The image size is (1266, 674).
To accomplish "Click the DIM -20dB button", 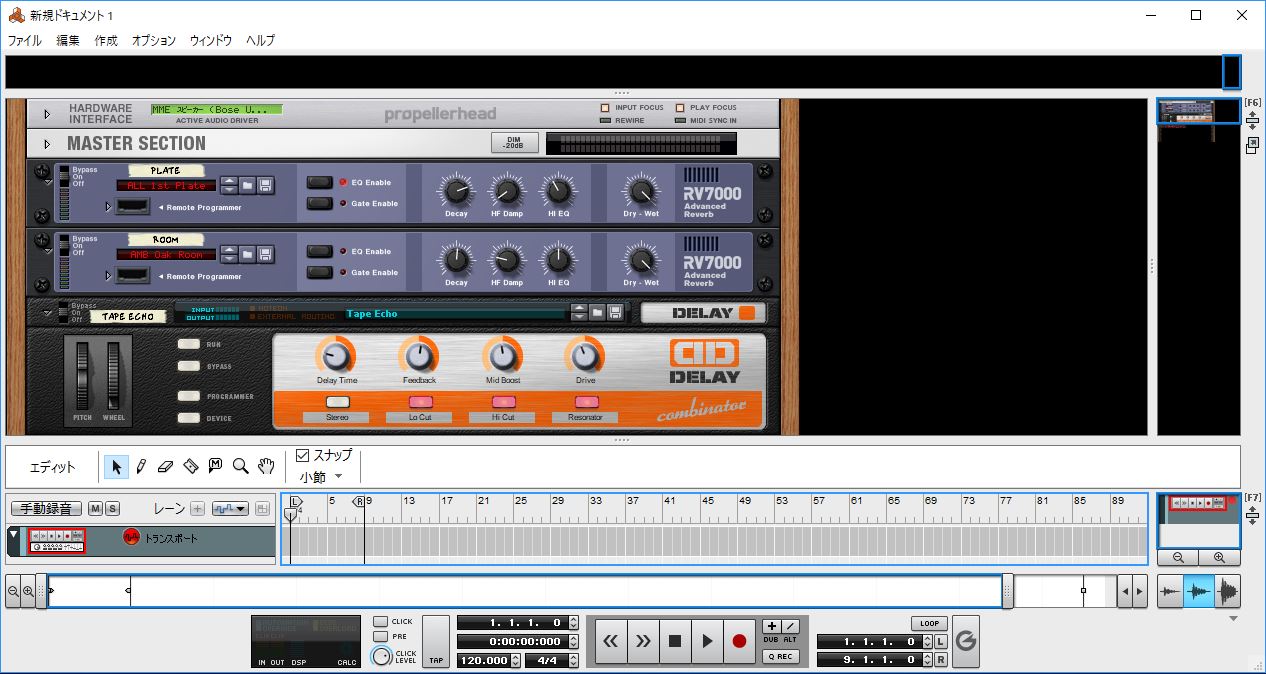I will pos(515,143).
